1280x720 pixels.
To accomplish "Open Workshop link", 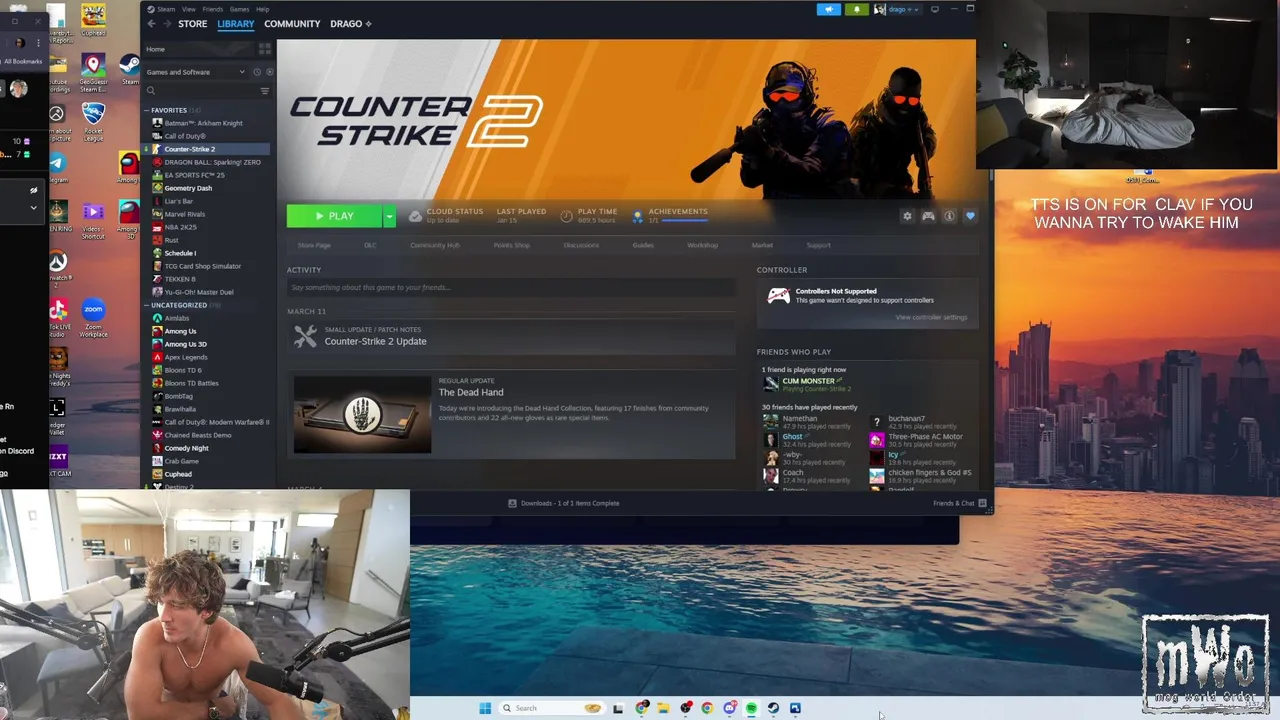I will [x=702, y=245].
